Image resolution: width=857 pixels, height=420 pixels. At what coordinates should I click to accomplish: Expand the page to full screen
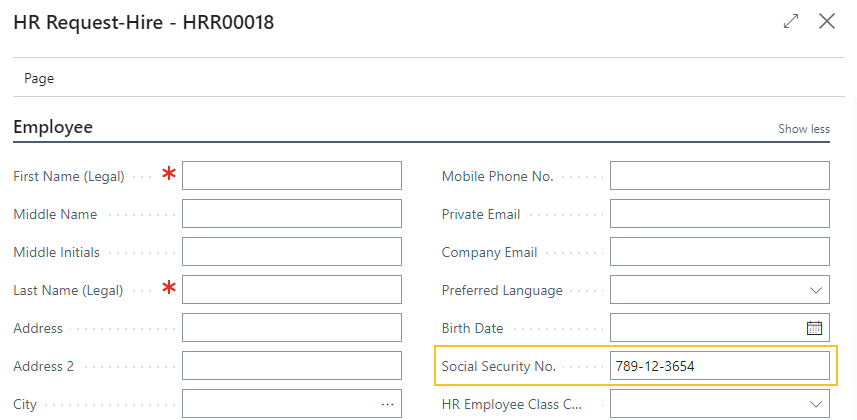click(x=791, y=21)
